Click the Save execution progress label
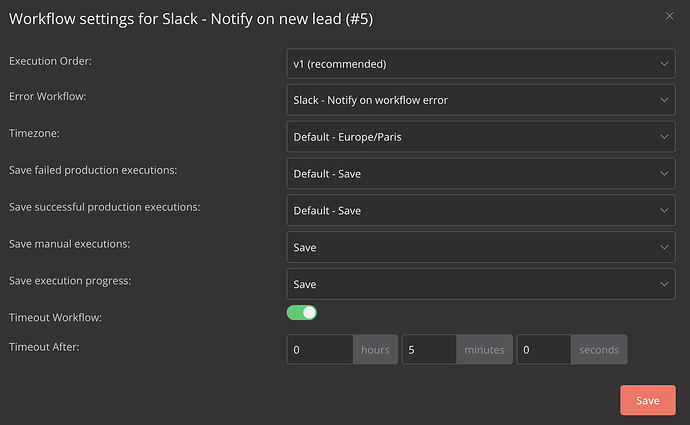This screenshot has width=690, height=425. pos(70,281)
